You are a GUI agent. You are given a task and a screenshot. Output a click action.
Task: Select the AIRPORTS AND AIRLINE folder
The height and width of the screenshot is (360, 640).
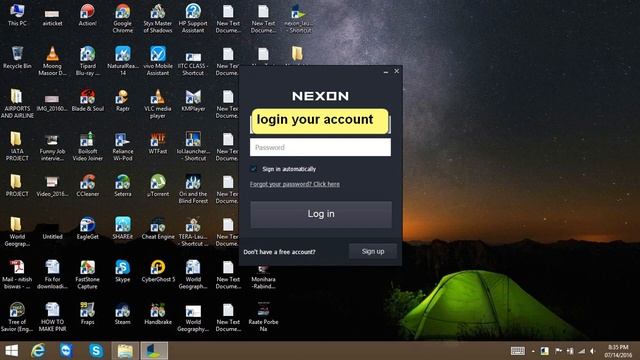coord(17,104)
